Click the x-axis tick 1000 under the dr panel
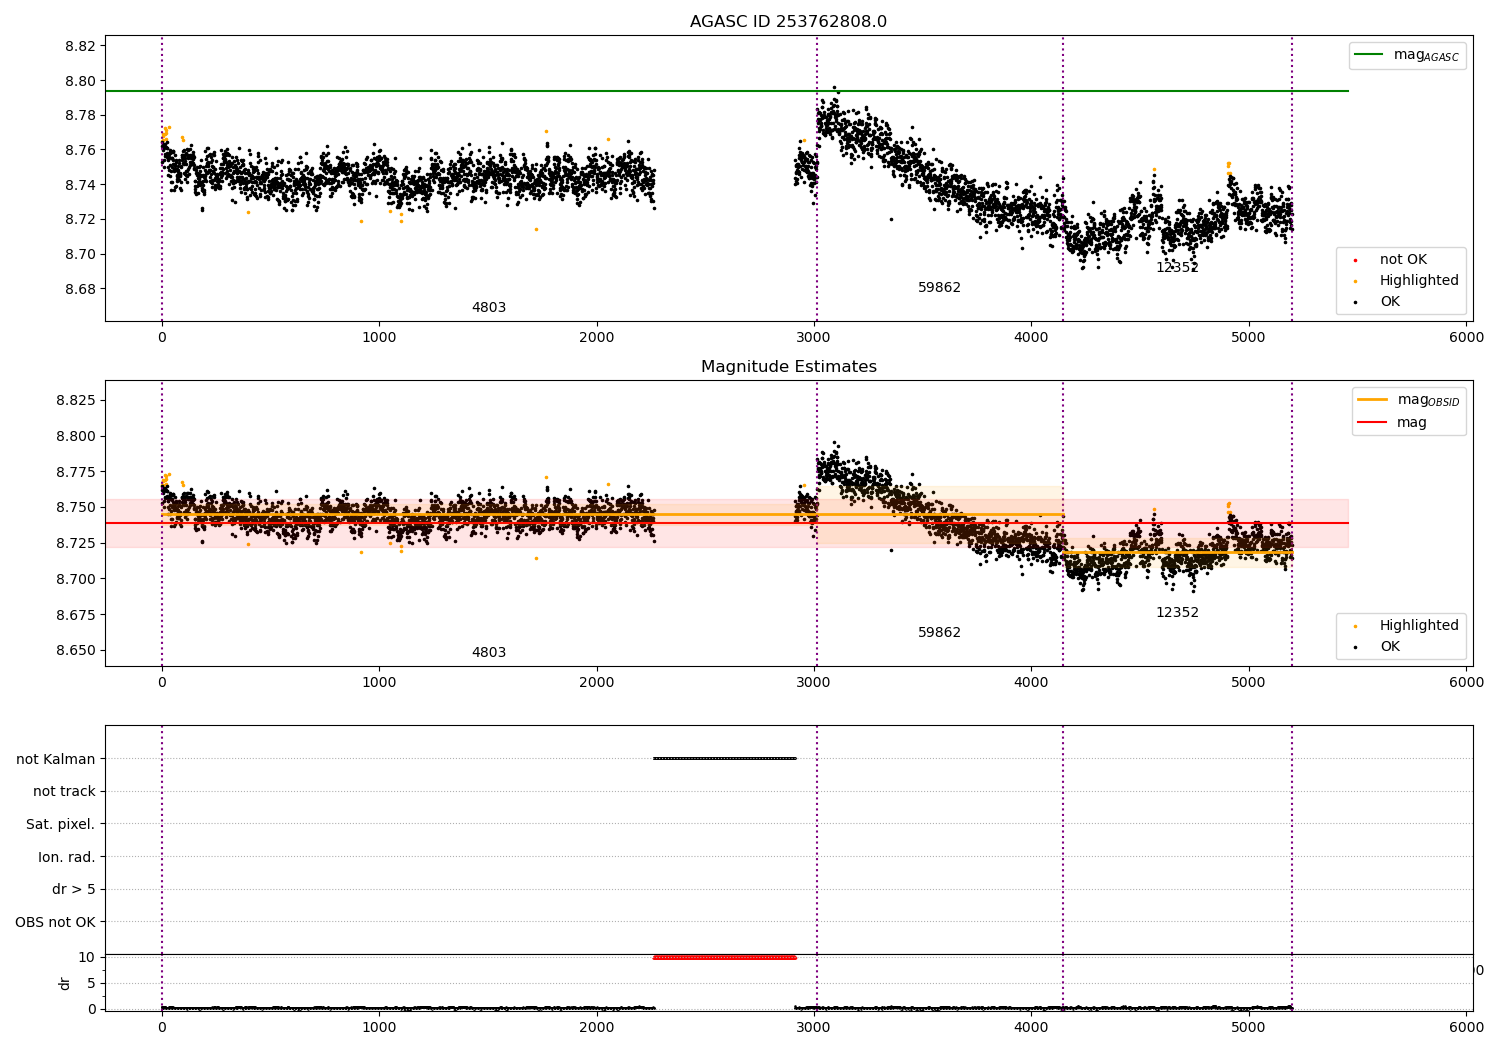Image resolution: width=1500 pixels, height=1050 pixels. coord(379,1027)
